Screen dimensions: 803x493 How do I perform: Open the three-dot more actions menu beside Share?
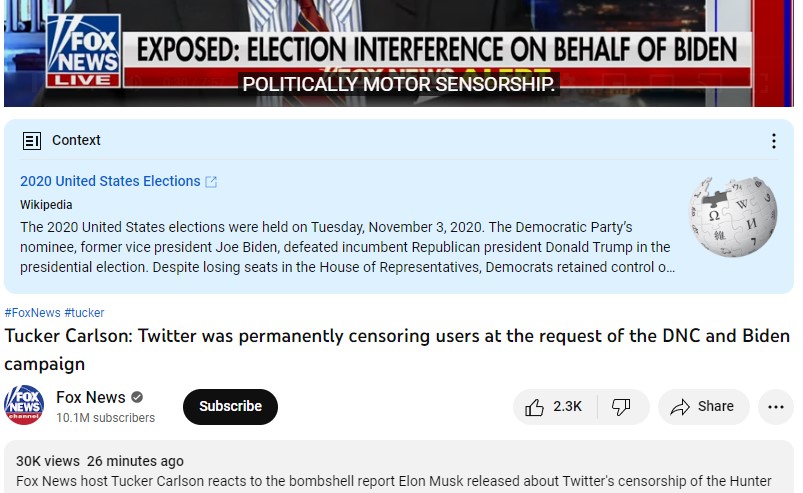(x=776, y=407)
